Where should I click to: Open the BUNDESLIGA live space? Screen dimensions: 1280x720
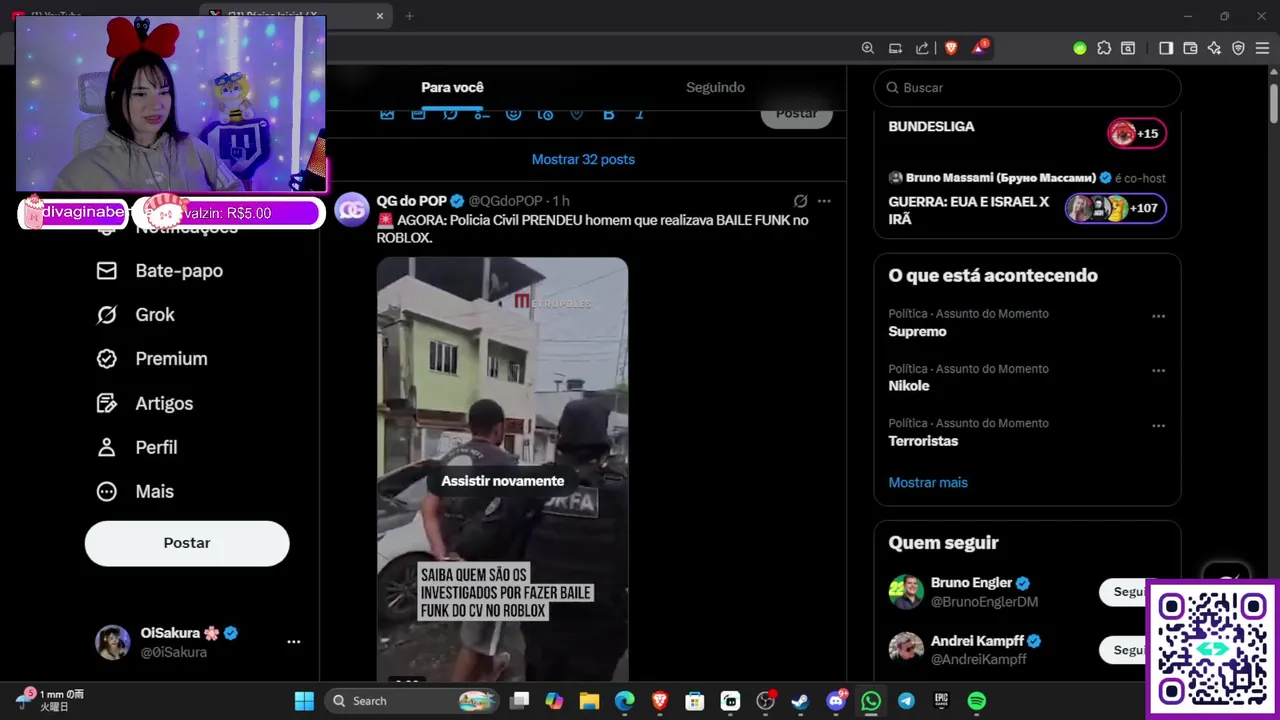coord(1027,130)
